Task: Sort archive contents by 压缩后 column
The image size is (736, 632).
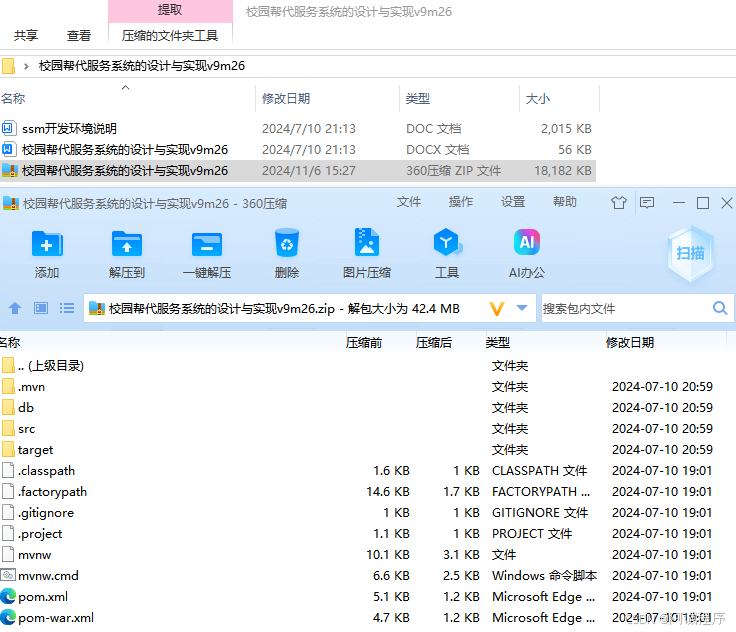Action: pyautogui.click(x=434, y=343)
